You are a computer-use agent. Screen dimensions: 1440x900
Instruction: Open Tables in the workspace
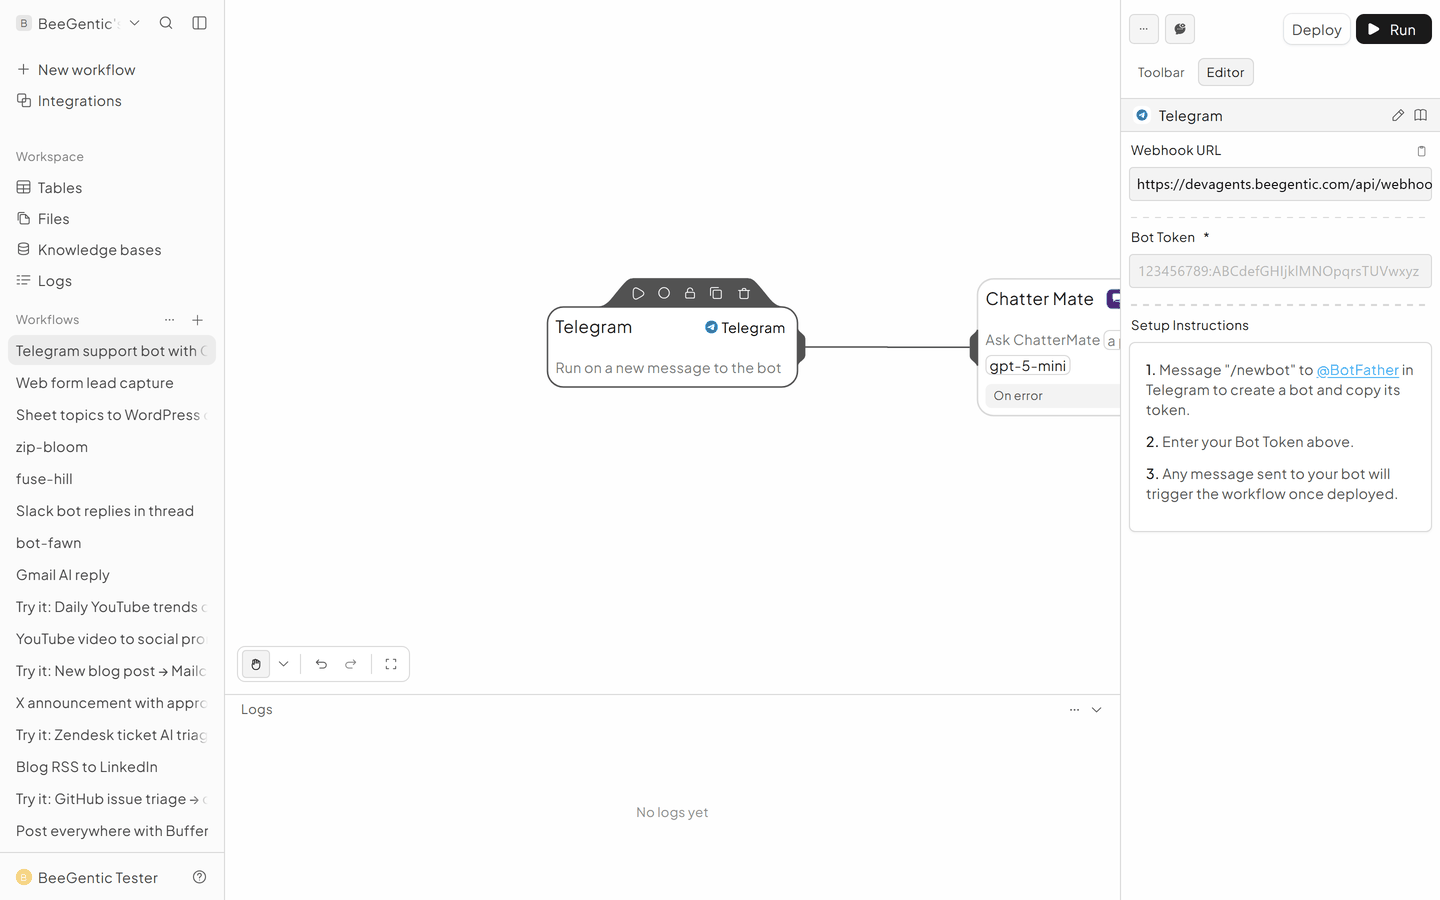point(112,188)
